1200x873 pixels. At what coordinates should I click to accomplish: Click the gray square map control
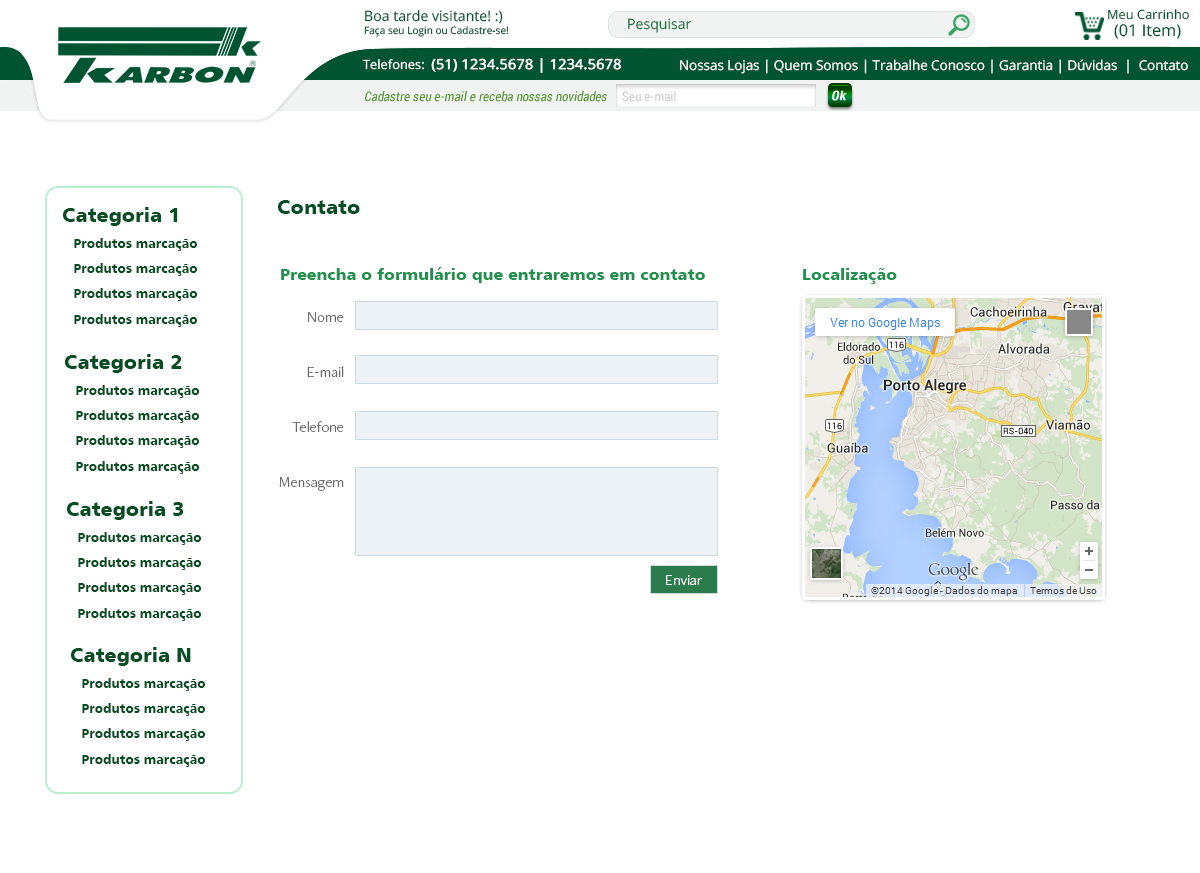pos(1078,322)
